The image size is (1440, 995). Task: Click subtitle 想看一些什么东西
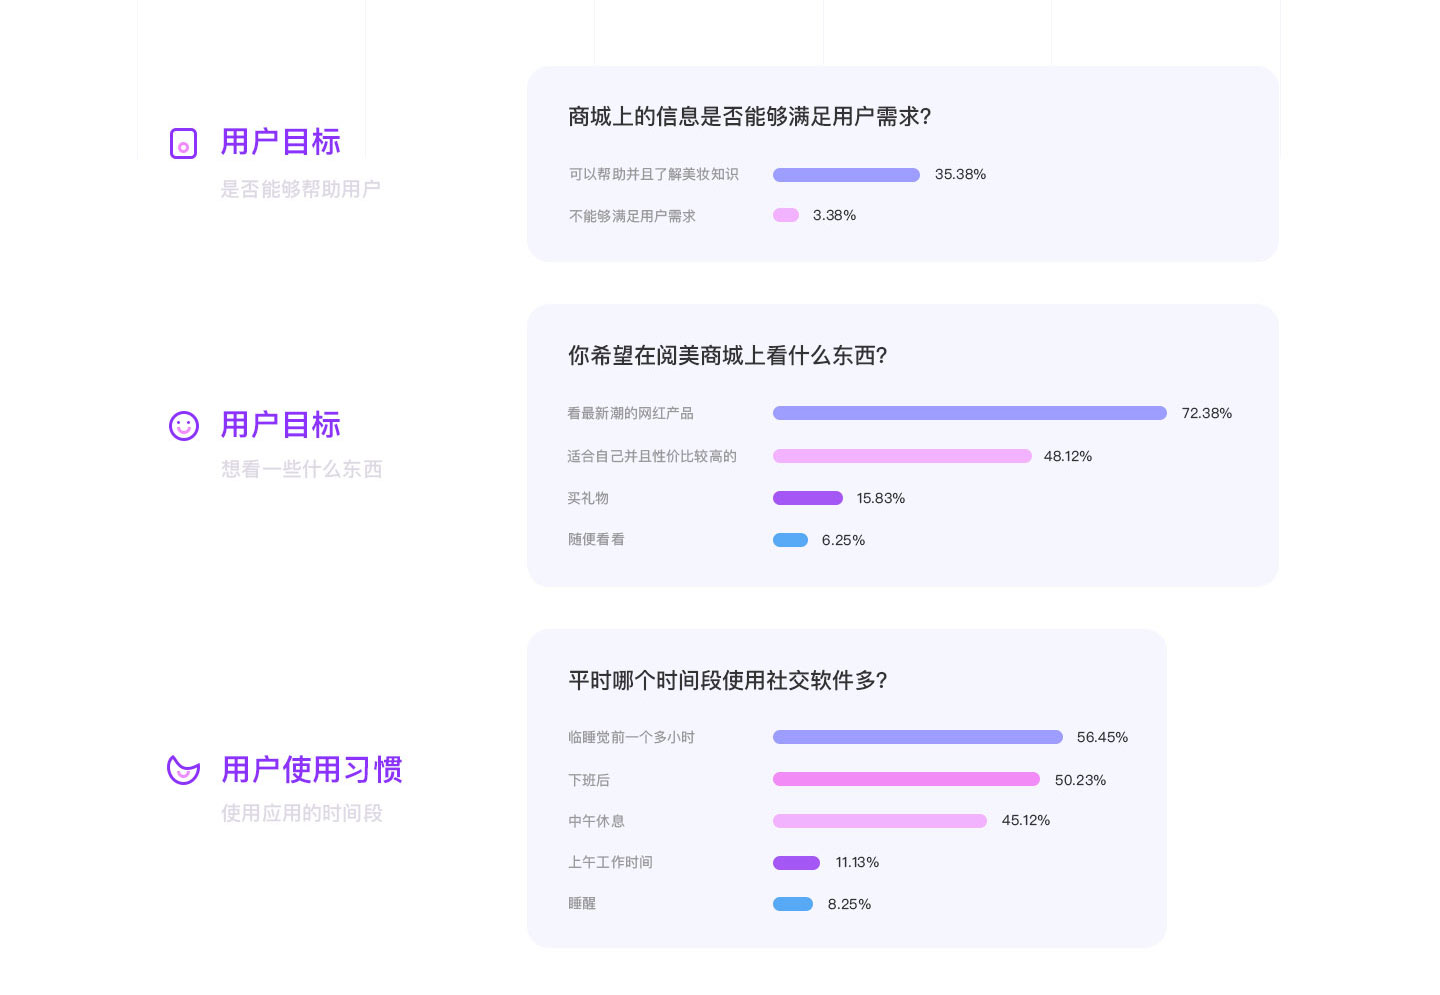click(302, 469)
